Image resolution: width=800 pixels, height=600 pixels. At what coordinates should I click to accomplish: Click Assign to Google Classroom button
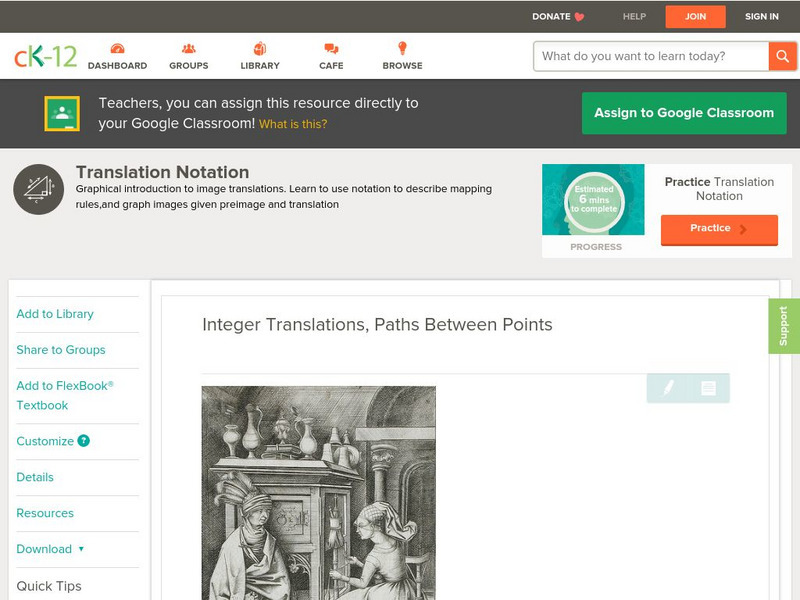[x=684, y=113]
